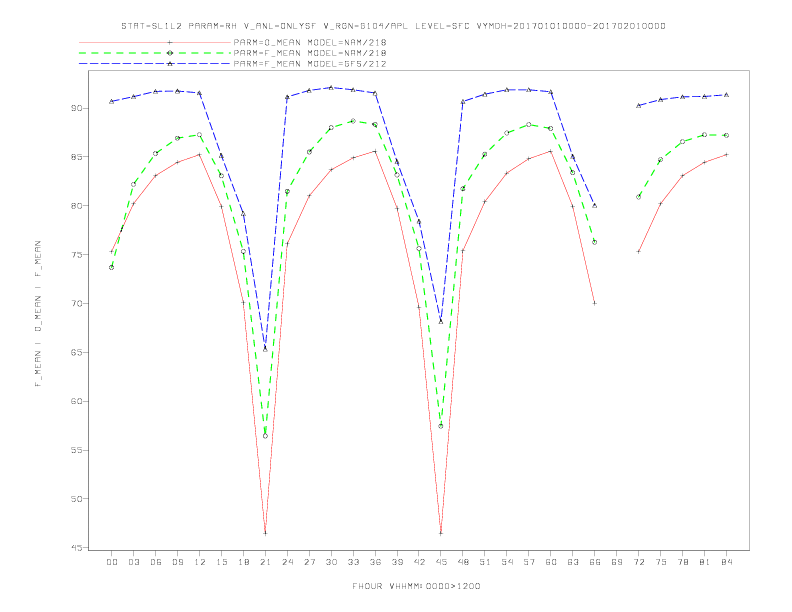Click y-axis tick label 50

click(76, 499)
